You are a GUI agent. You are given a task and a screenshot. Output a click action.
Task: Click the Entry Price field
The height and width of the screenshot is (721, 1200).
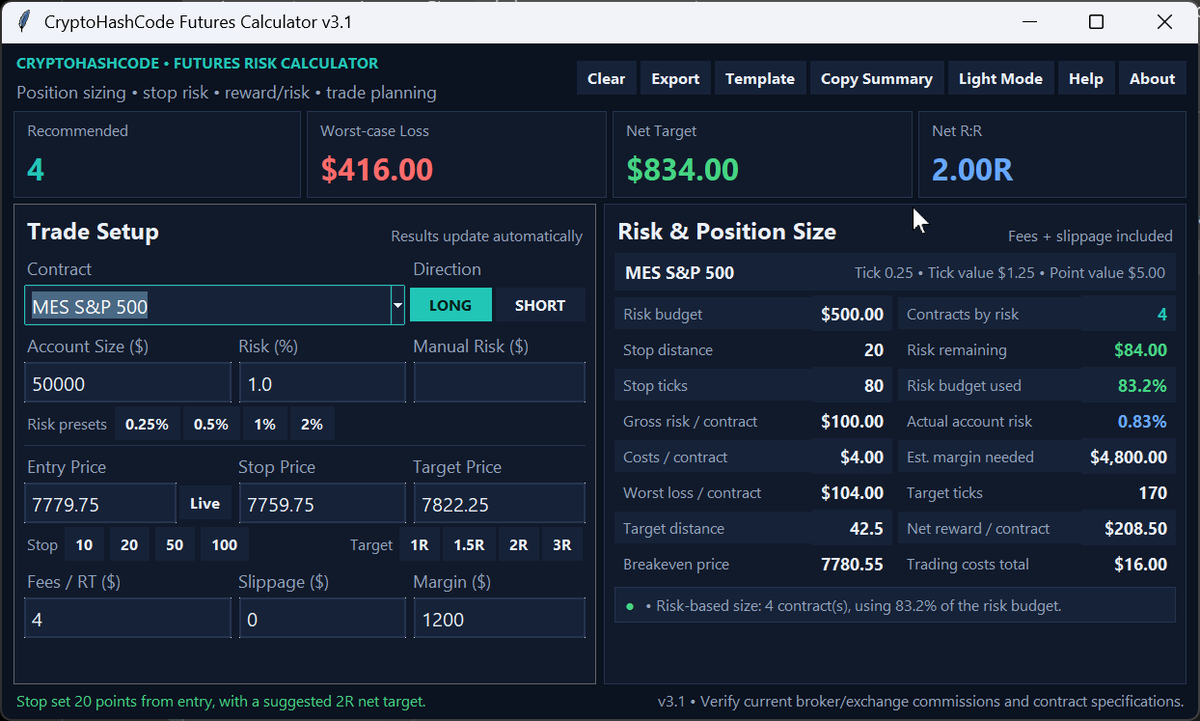click(100, 504)
